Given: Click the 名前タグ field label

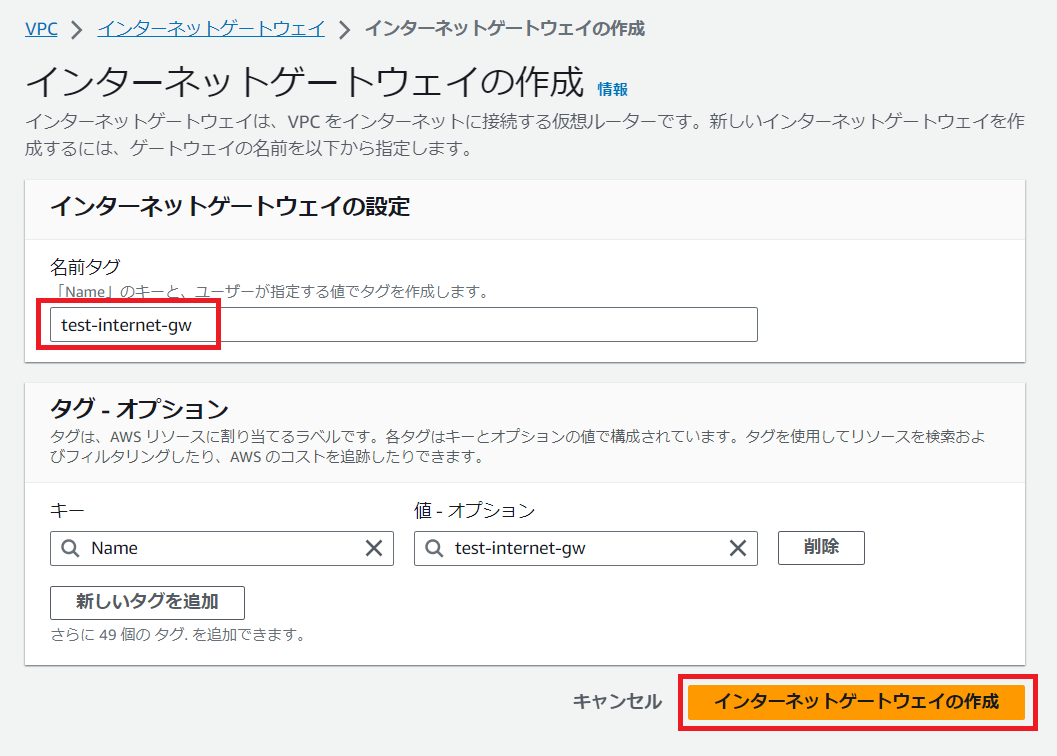Looking at the screenshot, I should pos(85,267).
